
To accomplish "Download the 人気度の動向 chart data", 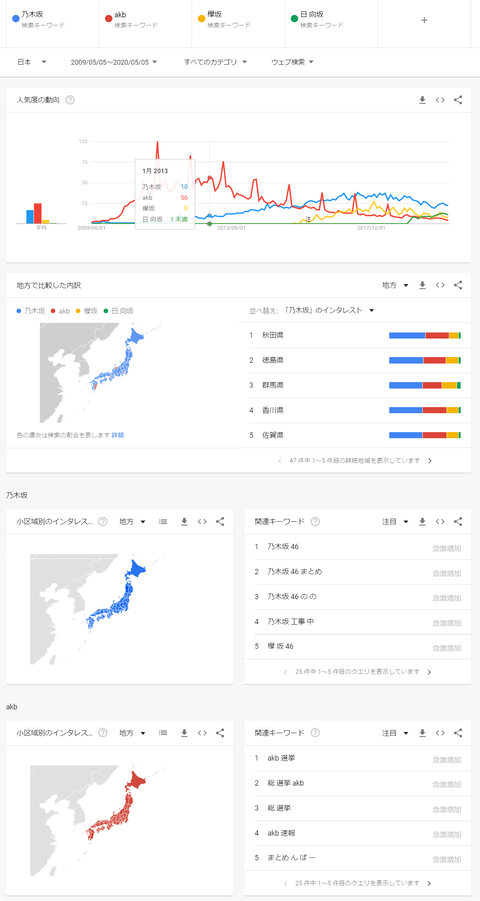I will click(422, 100).
